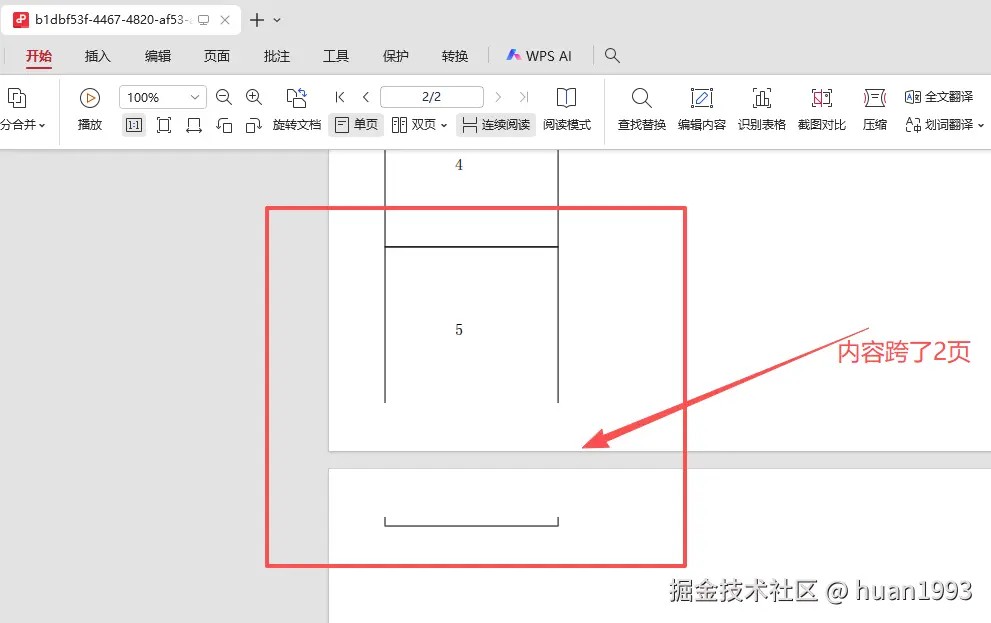Image resolution: width=991 pixels, height=623 pixels.
Task: Jump to first page arrow
Action: coord(340,97)
